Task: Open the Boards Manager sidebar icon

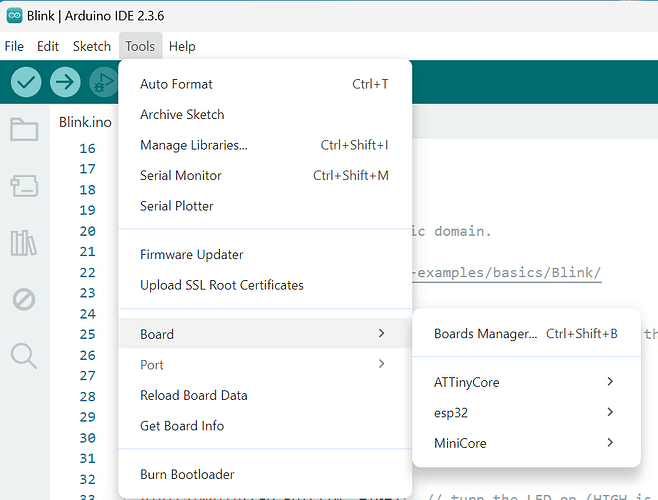Action: tap(24, 185)
